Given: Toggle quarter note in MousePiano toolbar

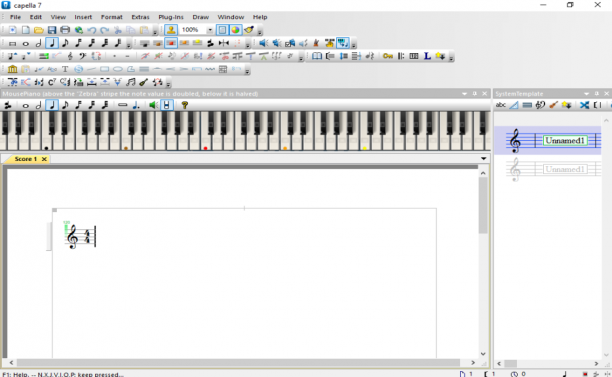Looking at the screenshot, I should tap(52, 105).
